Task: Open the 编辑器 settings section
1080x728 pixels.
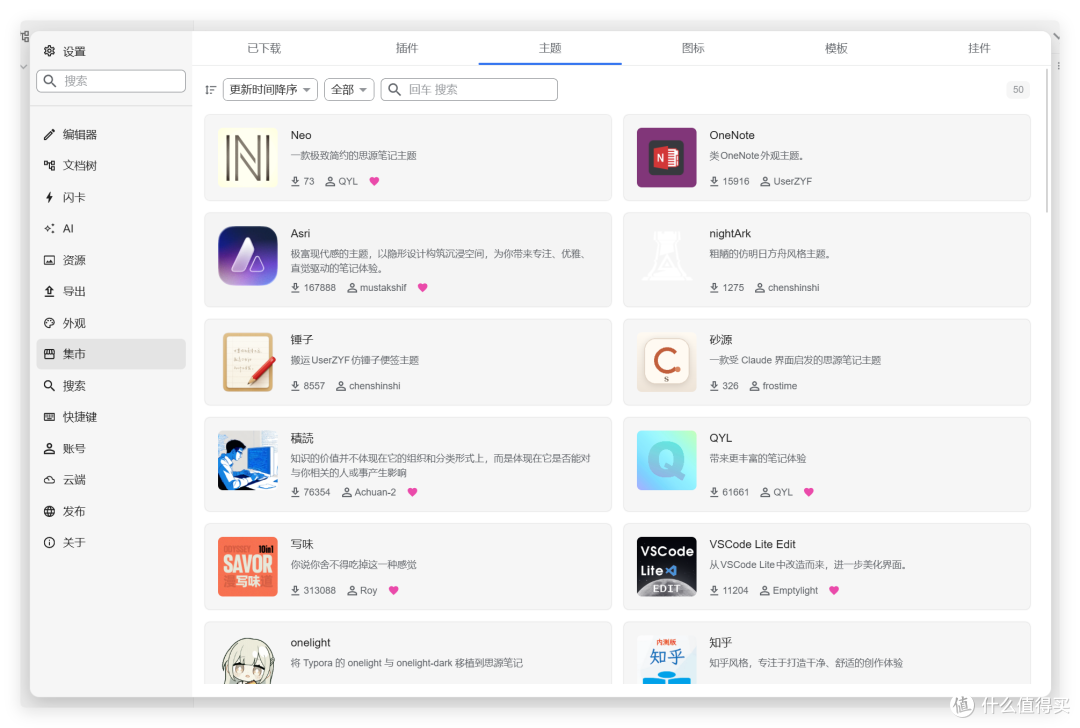Action: point(111,134)
